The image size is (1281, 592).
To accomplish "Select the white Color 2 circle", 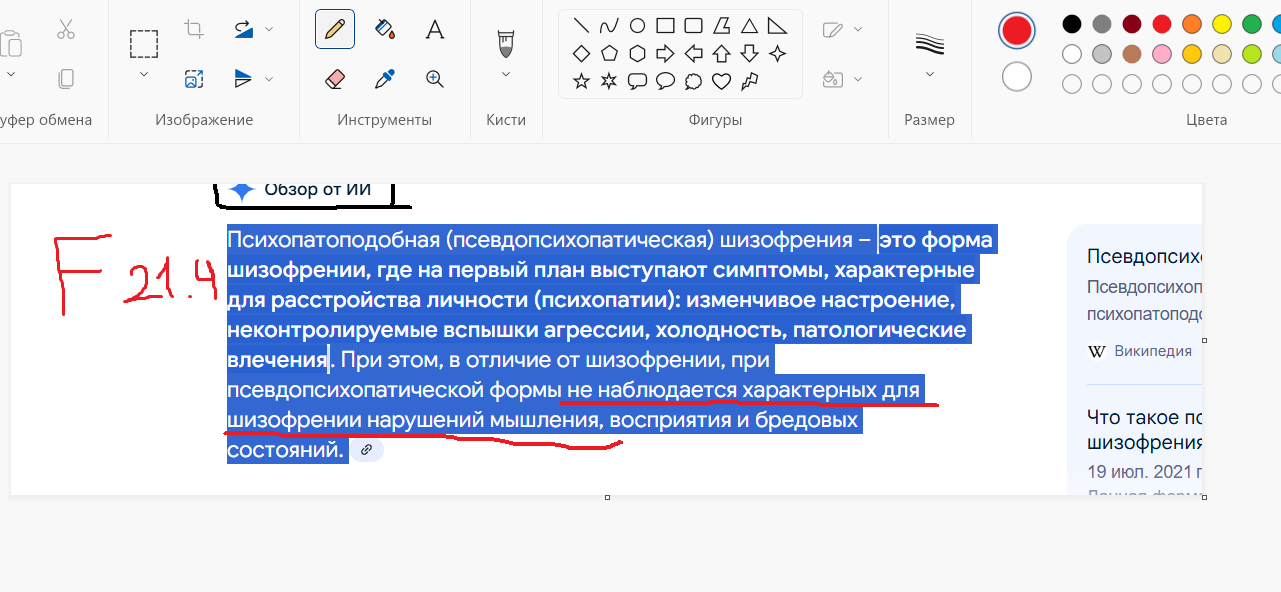I will (x=1017, y=76).
